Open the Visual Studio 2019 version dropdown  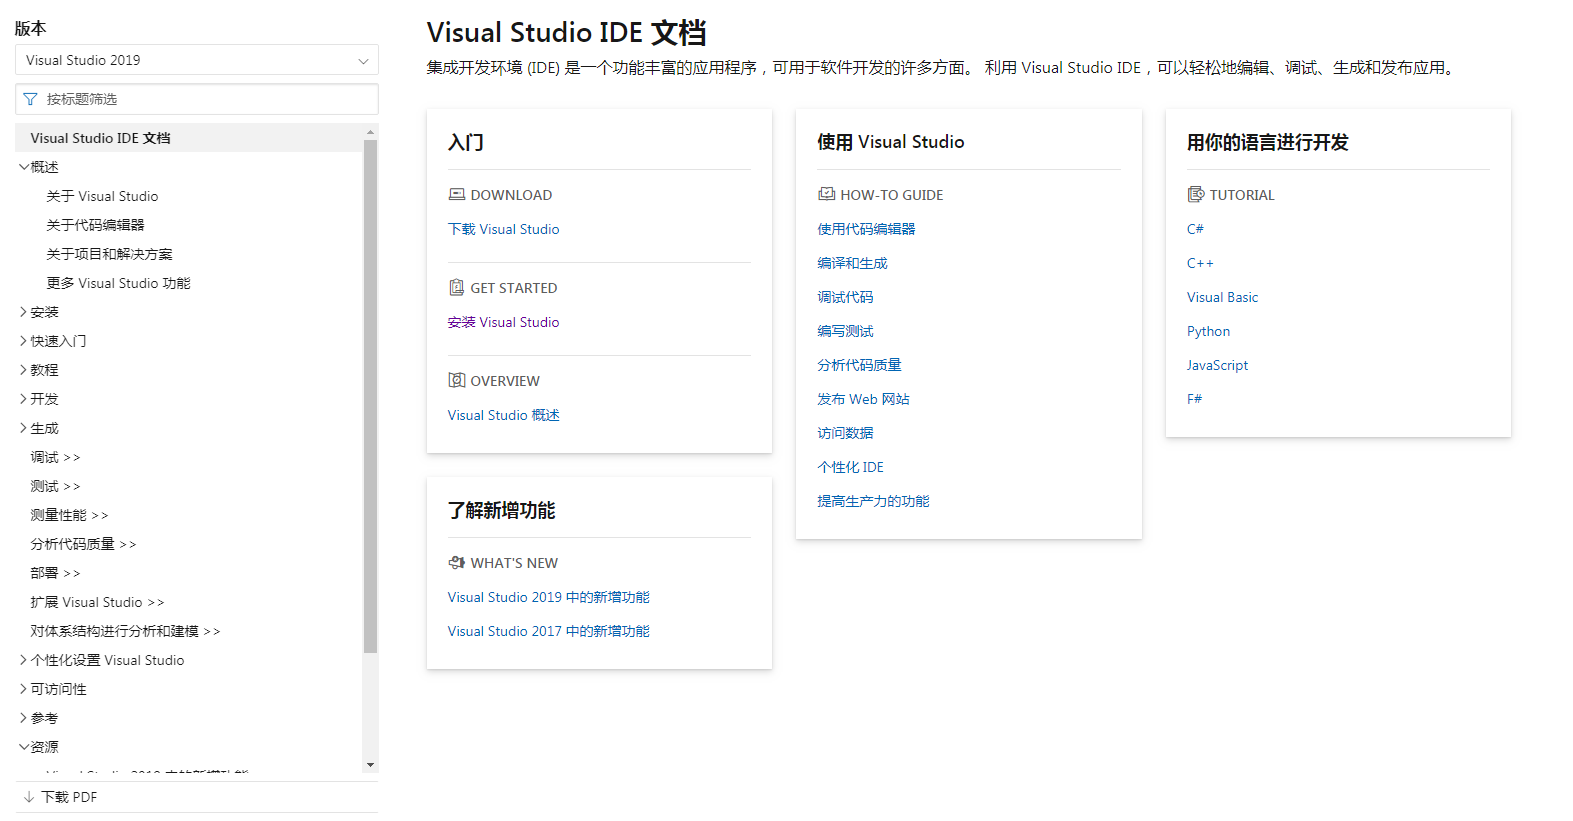(x=197, y=60)
